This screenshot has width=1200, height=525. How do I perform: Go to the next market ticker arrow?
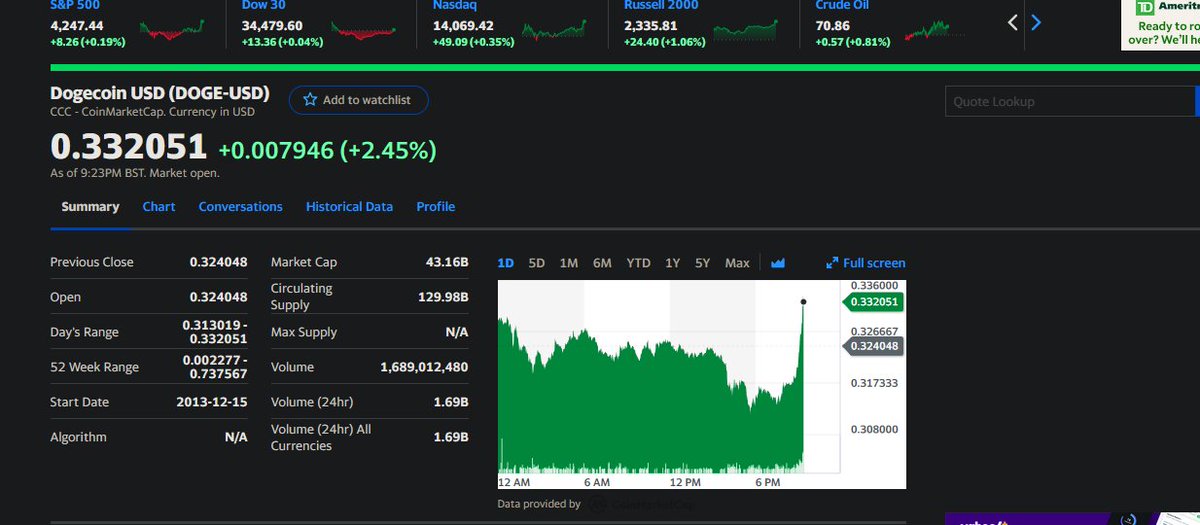click(x=1036, y=22)
